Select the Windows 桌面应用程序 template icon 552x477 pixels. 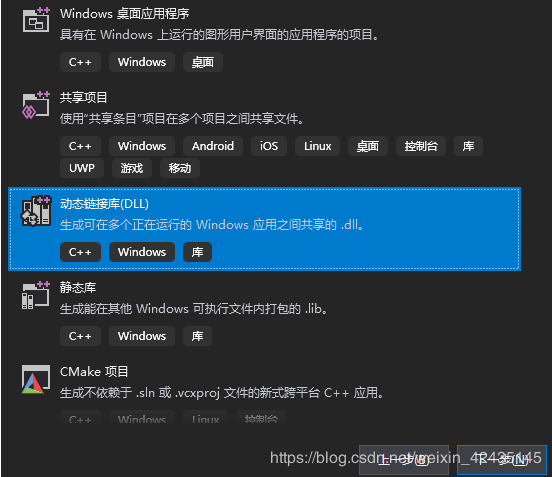36,20
